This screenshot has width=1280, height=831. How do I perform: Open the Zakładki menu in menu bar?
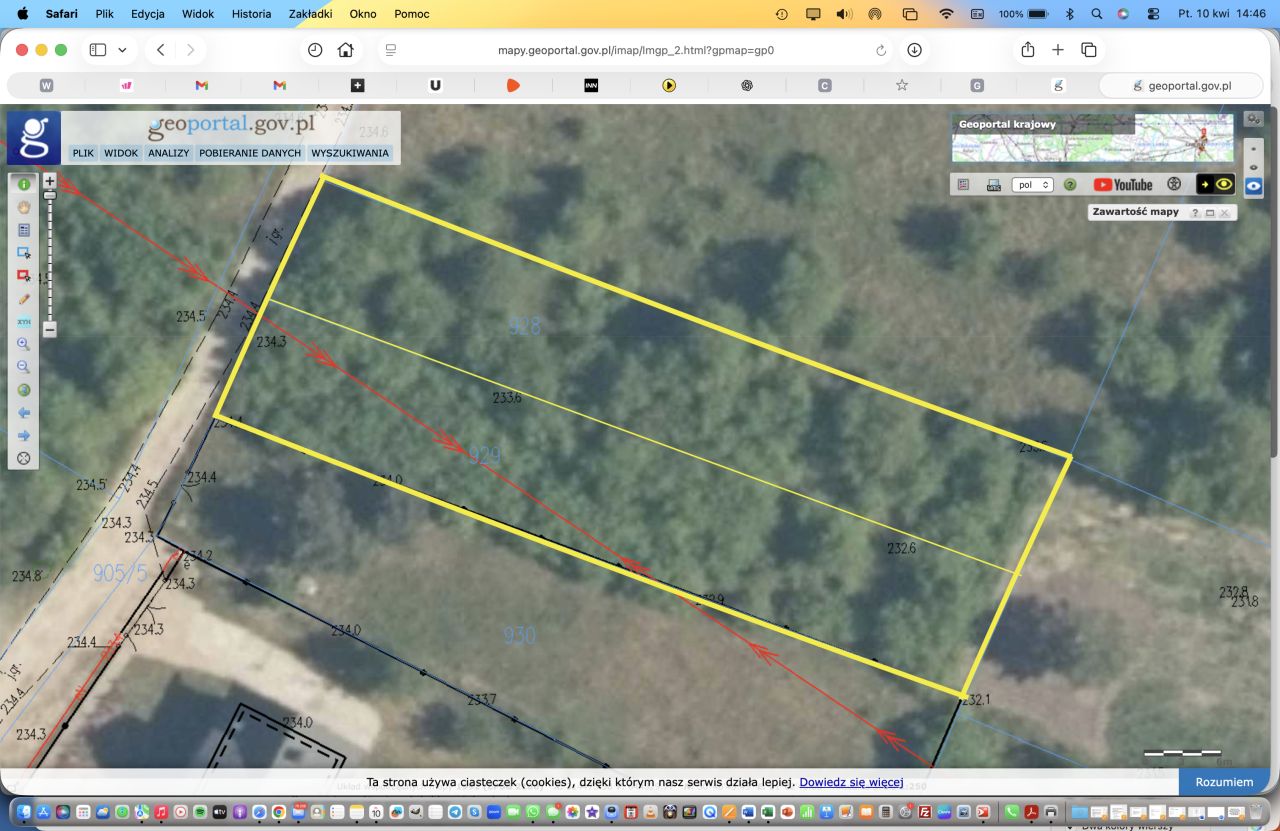coord(310,14)
